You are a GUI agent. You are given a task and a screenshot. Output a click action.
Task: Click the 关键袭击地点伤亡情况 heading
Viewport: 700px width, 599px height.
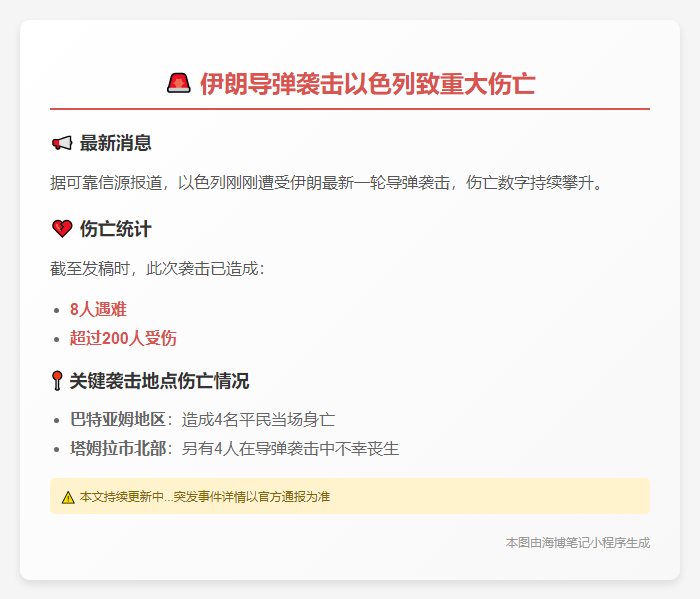click(x=159, y=381)
